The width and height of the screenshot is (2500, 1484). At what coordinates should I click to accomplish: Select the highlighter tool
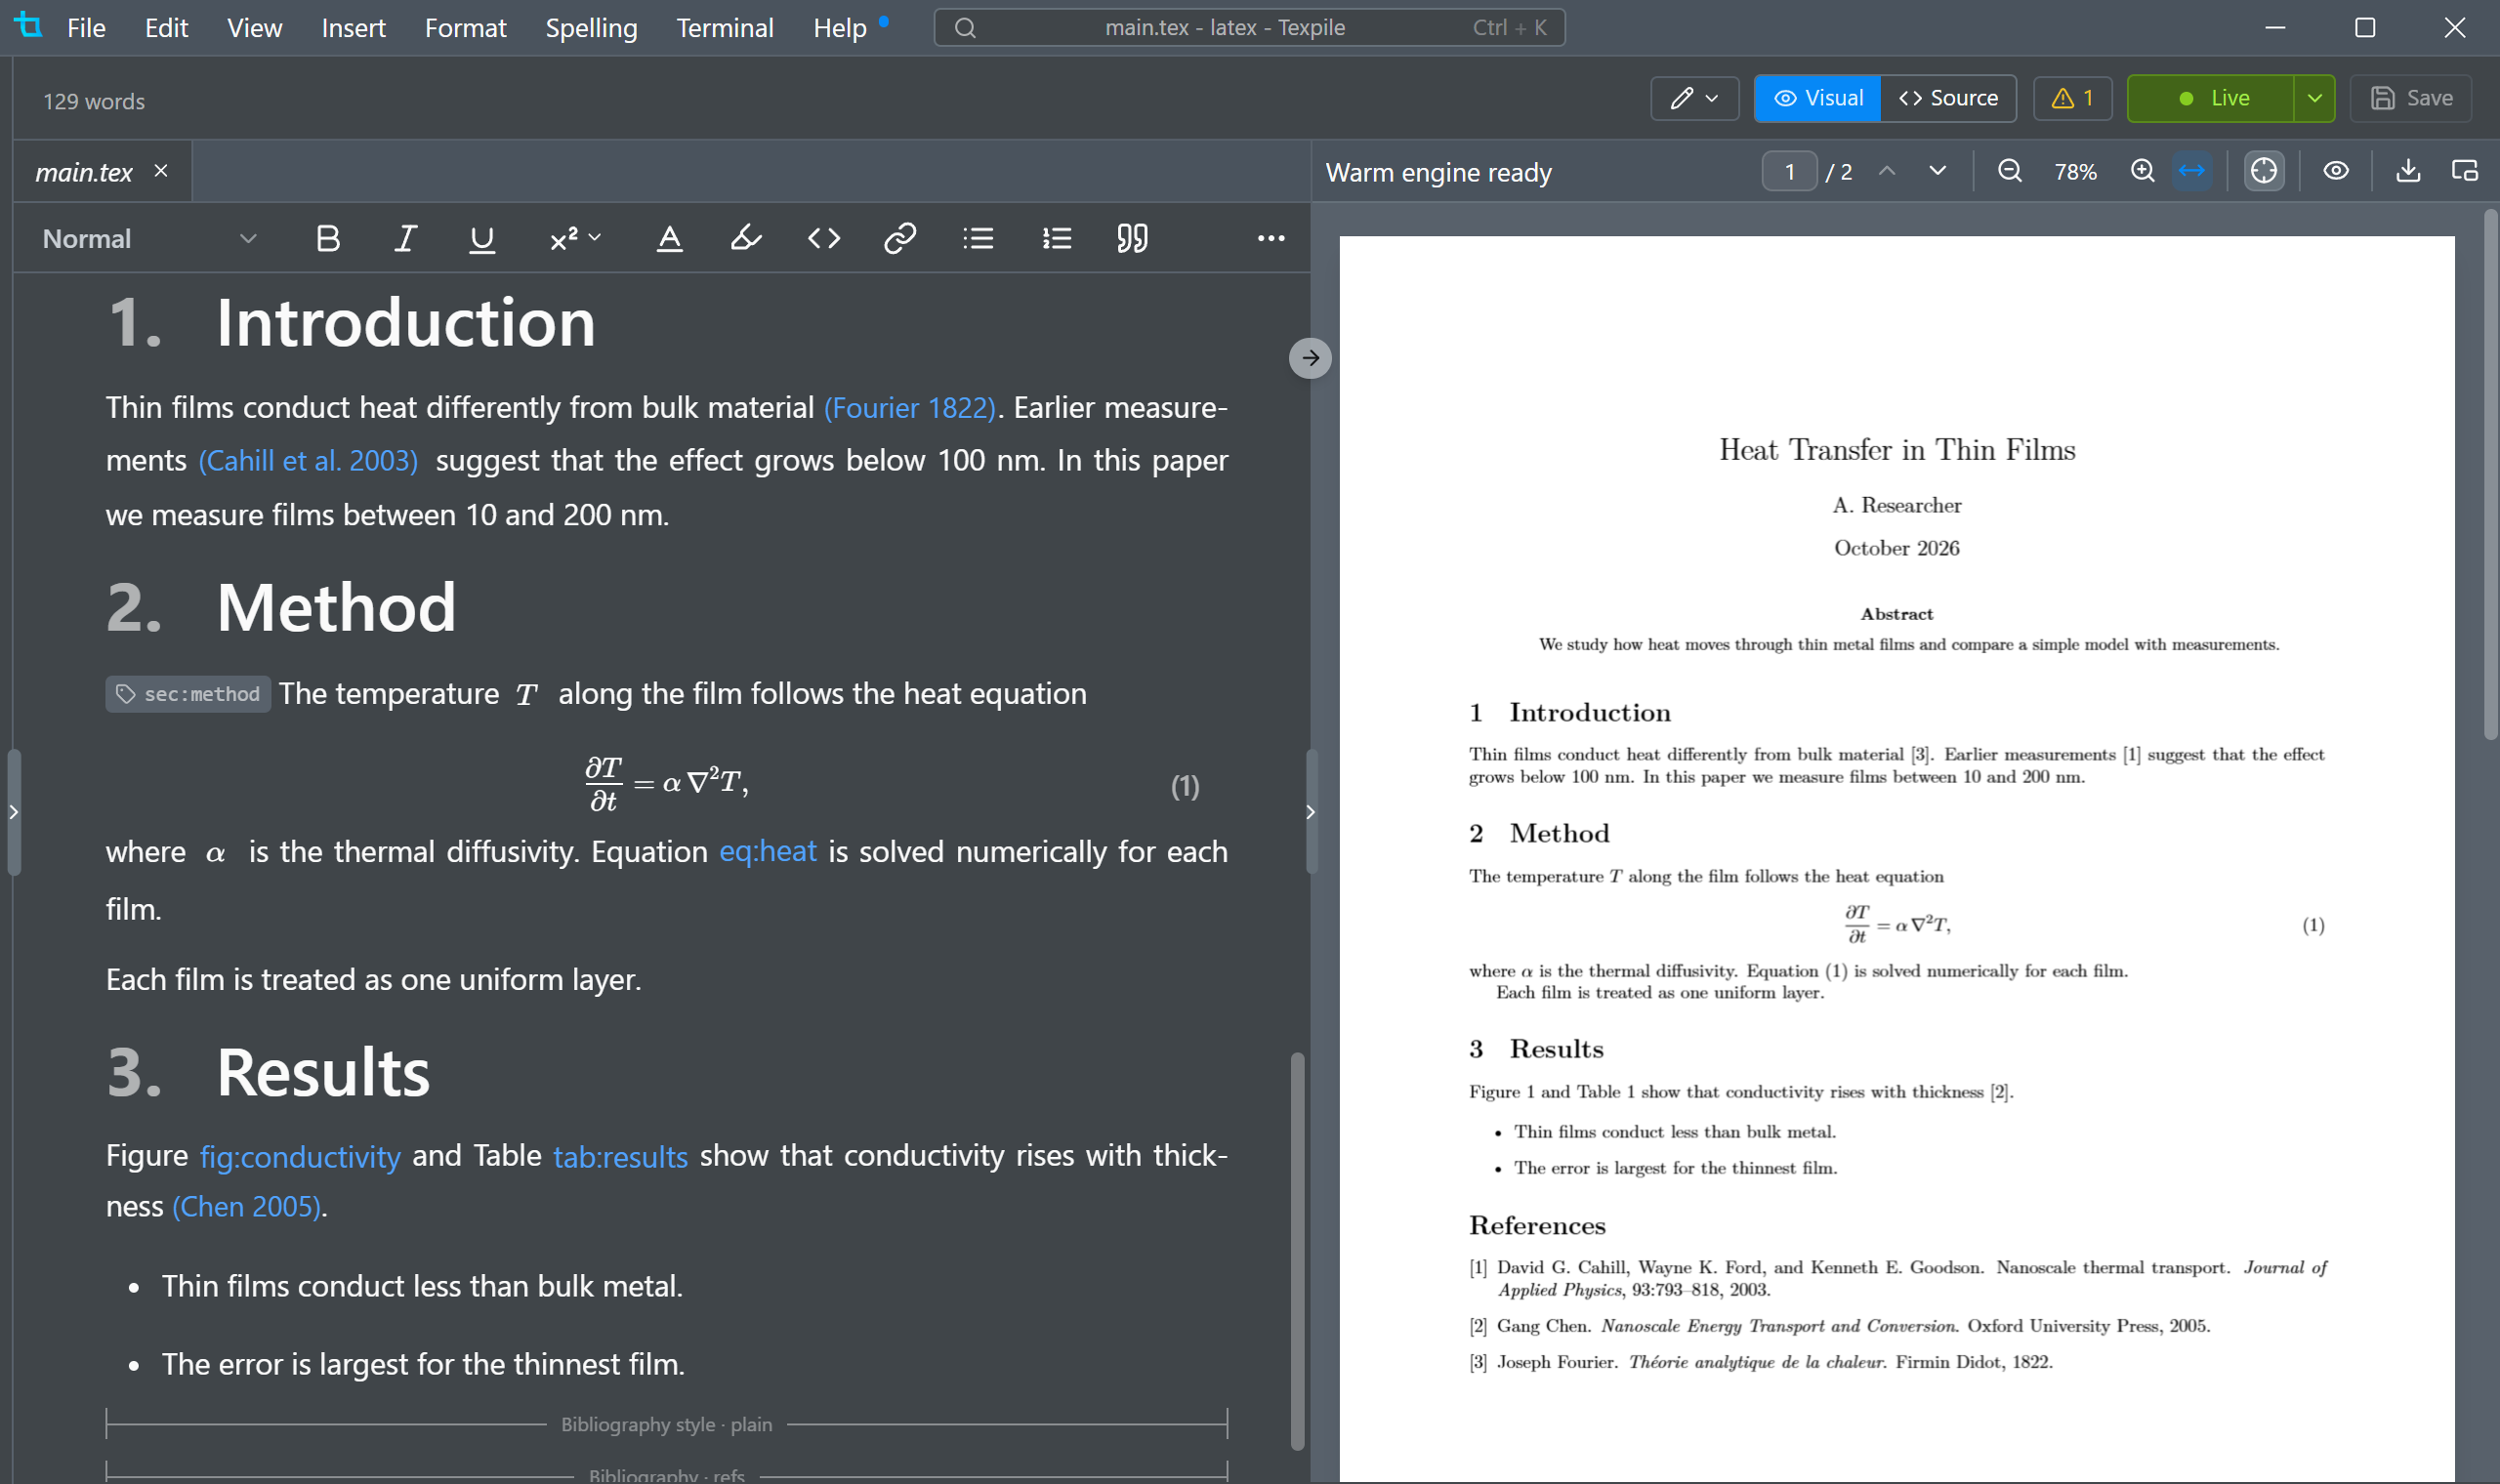tap(746, 238)
